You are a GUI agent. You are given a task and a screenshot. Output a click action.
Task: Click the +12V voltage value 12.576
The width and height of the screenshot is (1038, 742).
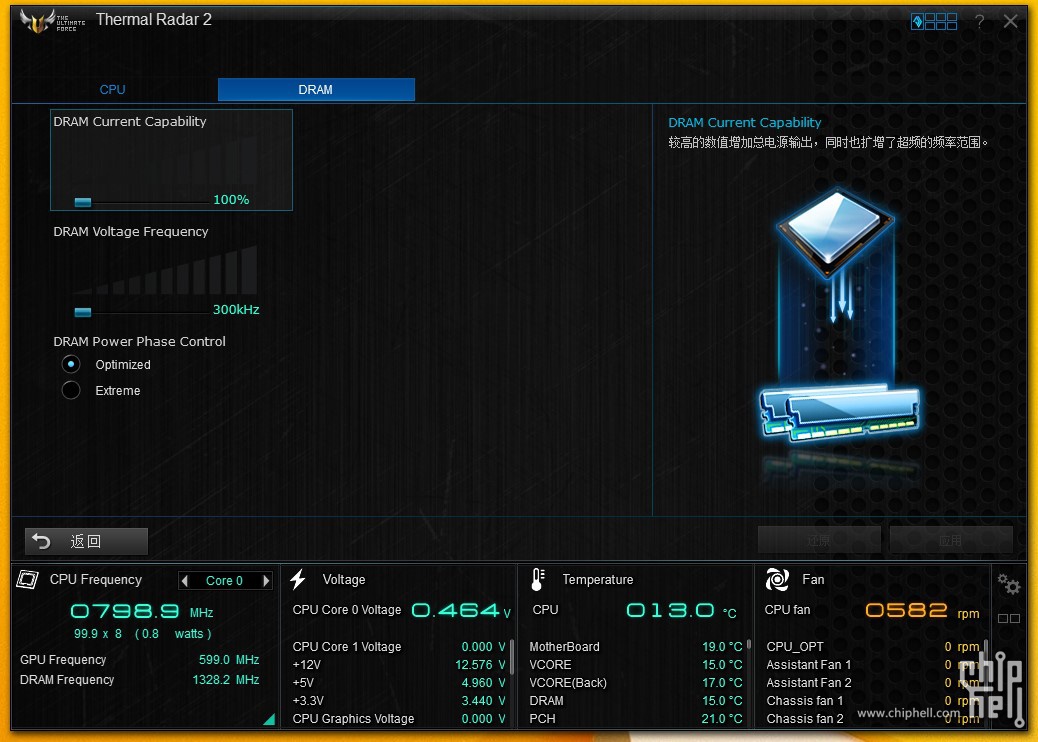coord(480,665)
